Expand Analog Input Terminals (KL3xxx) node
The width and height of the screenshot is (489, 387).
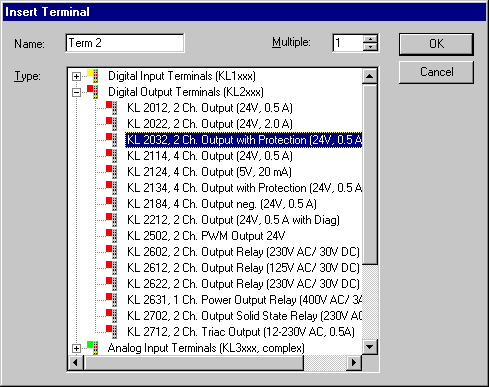(x=76, y=348)
